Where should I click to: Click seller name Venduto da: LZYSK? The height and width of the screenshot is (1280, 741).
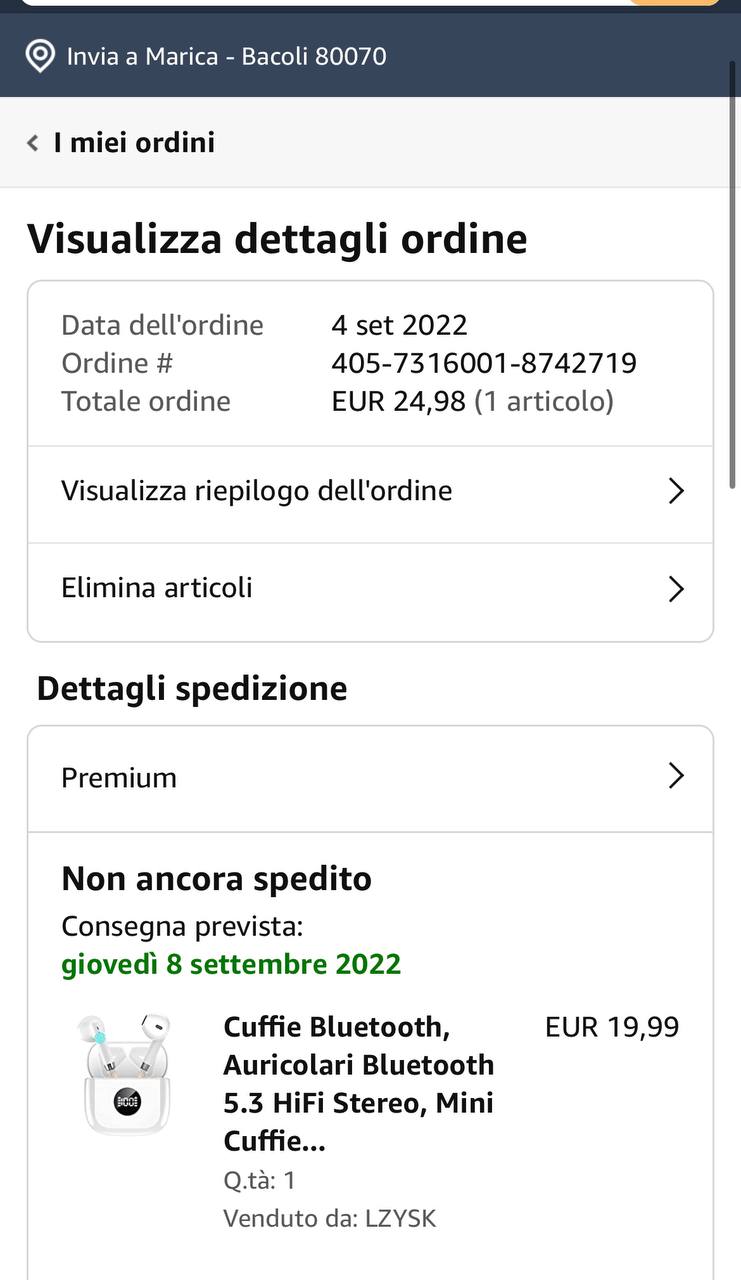point(329,1218)
